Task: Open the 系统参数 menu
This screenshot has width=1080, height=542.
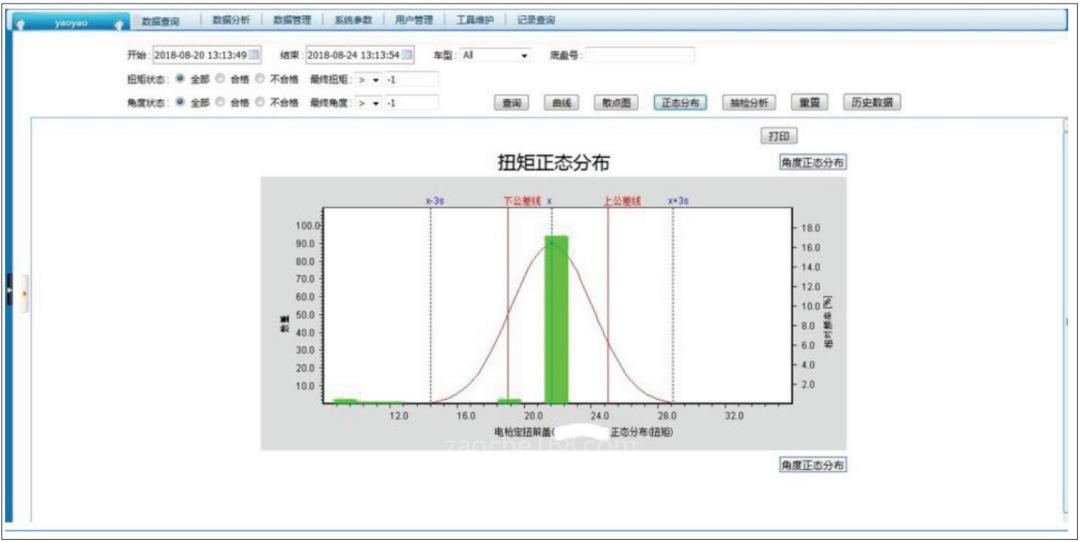Action: click(353, 20)
